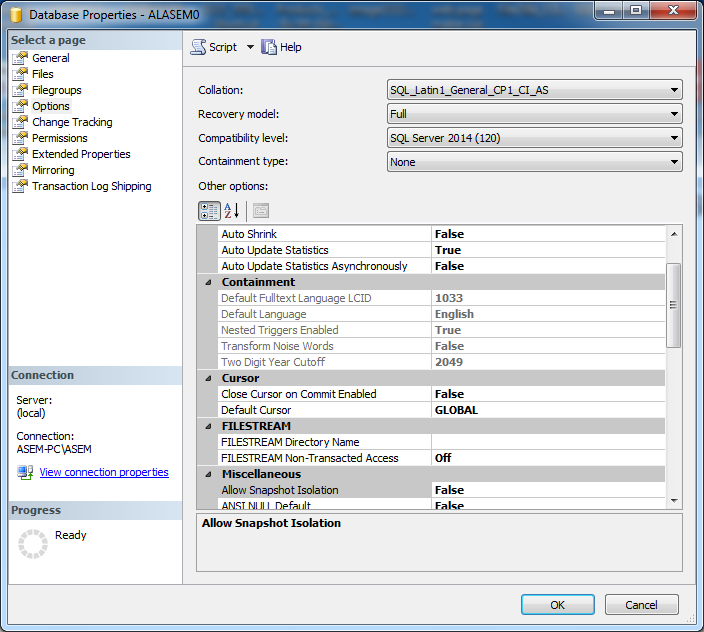Expand the Script dropdown arrow
The image size is (704, 632).
pos(250,47)
